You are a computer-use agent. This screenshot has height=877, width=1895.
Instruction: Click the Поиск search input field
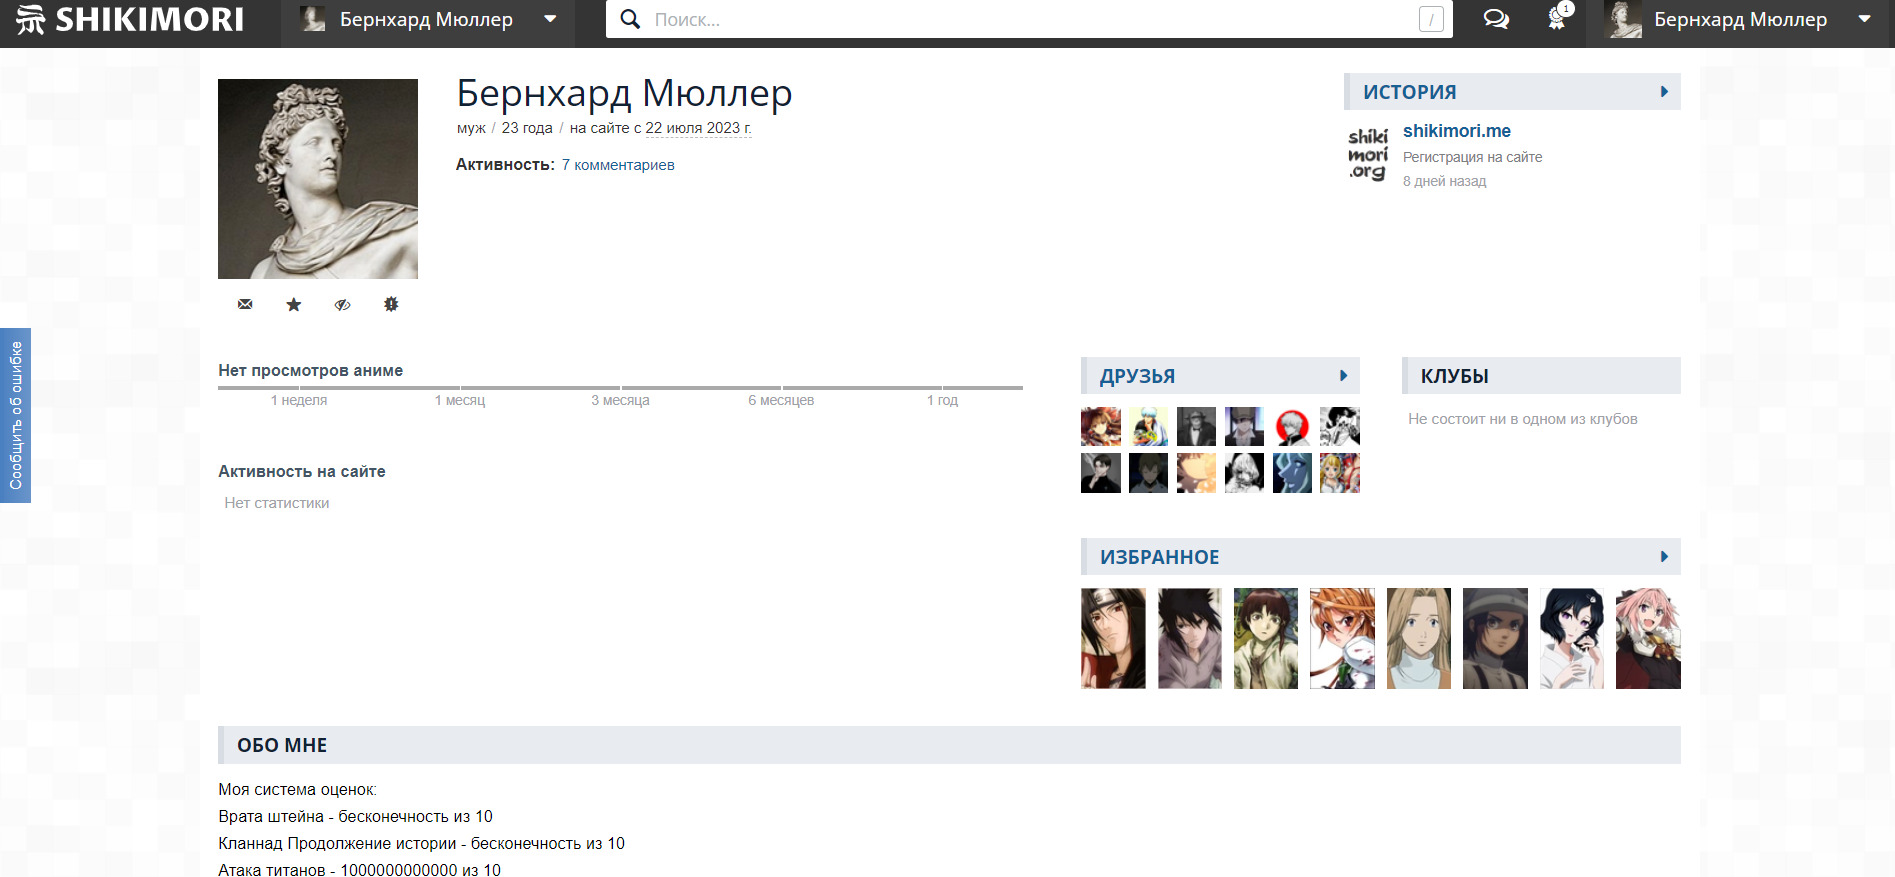pos(1030,19)
